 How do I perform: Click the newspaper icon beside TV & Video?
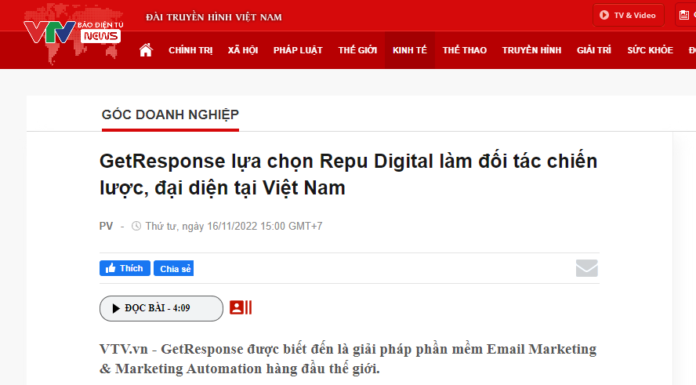684,15
